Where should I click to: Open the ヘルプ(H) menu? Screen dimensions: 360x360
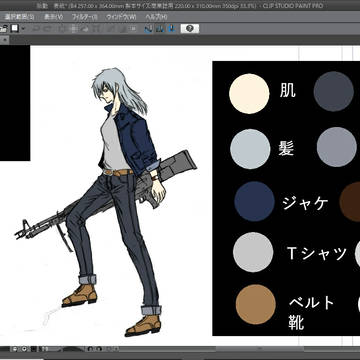(156, 17)
